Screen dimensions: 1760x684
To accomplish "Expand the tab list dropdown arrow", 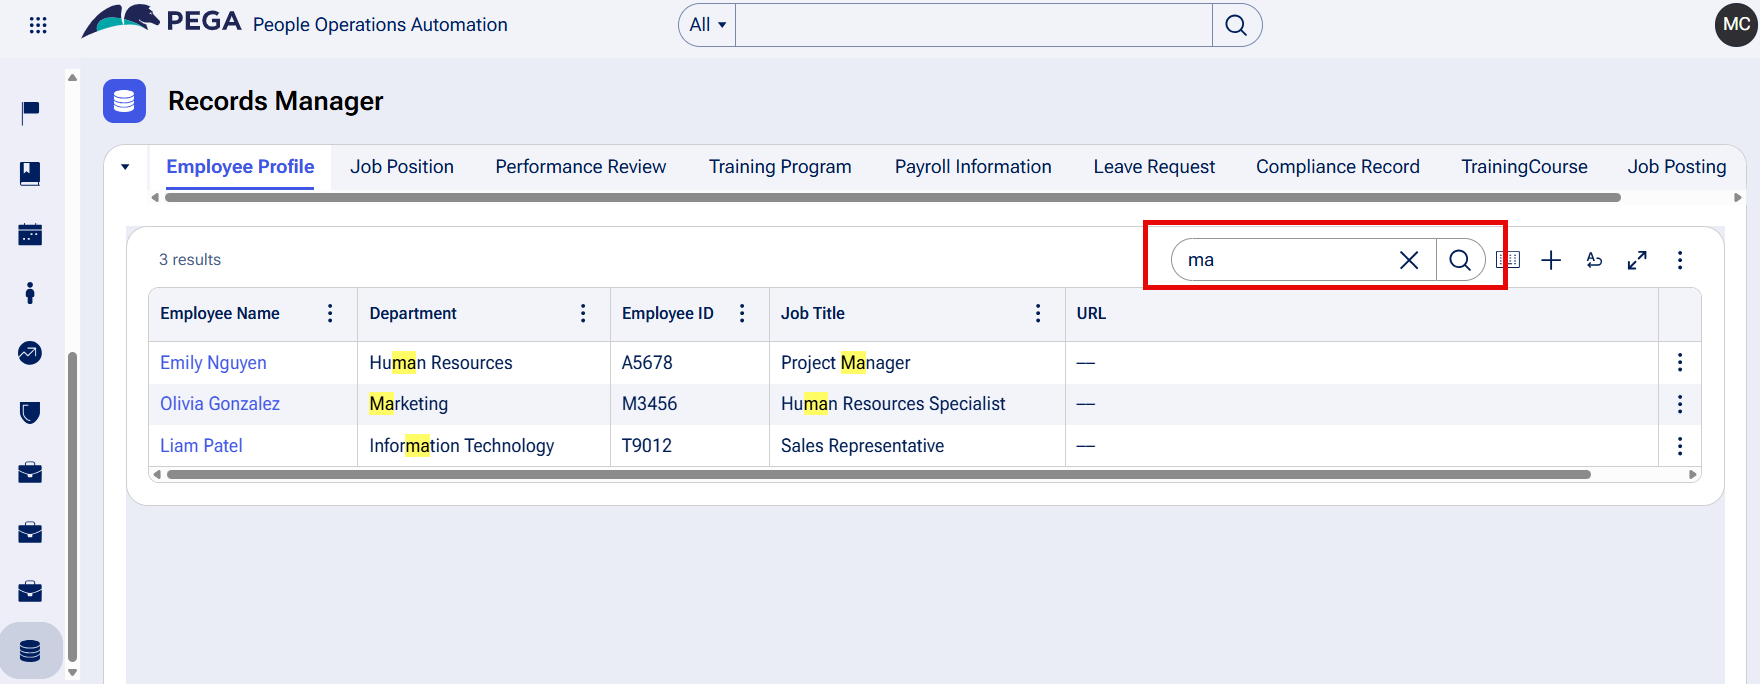I will click(x=125, y=167).
